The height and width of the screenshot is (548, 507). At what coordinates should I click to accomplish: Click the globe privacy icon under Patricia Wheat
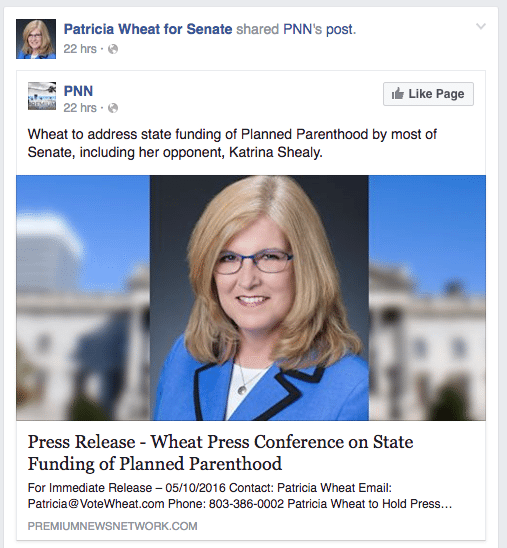tap(113, 49)
